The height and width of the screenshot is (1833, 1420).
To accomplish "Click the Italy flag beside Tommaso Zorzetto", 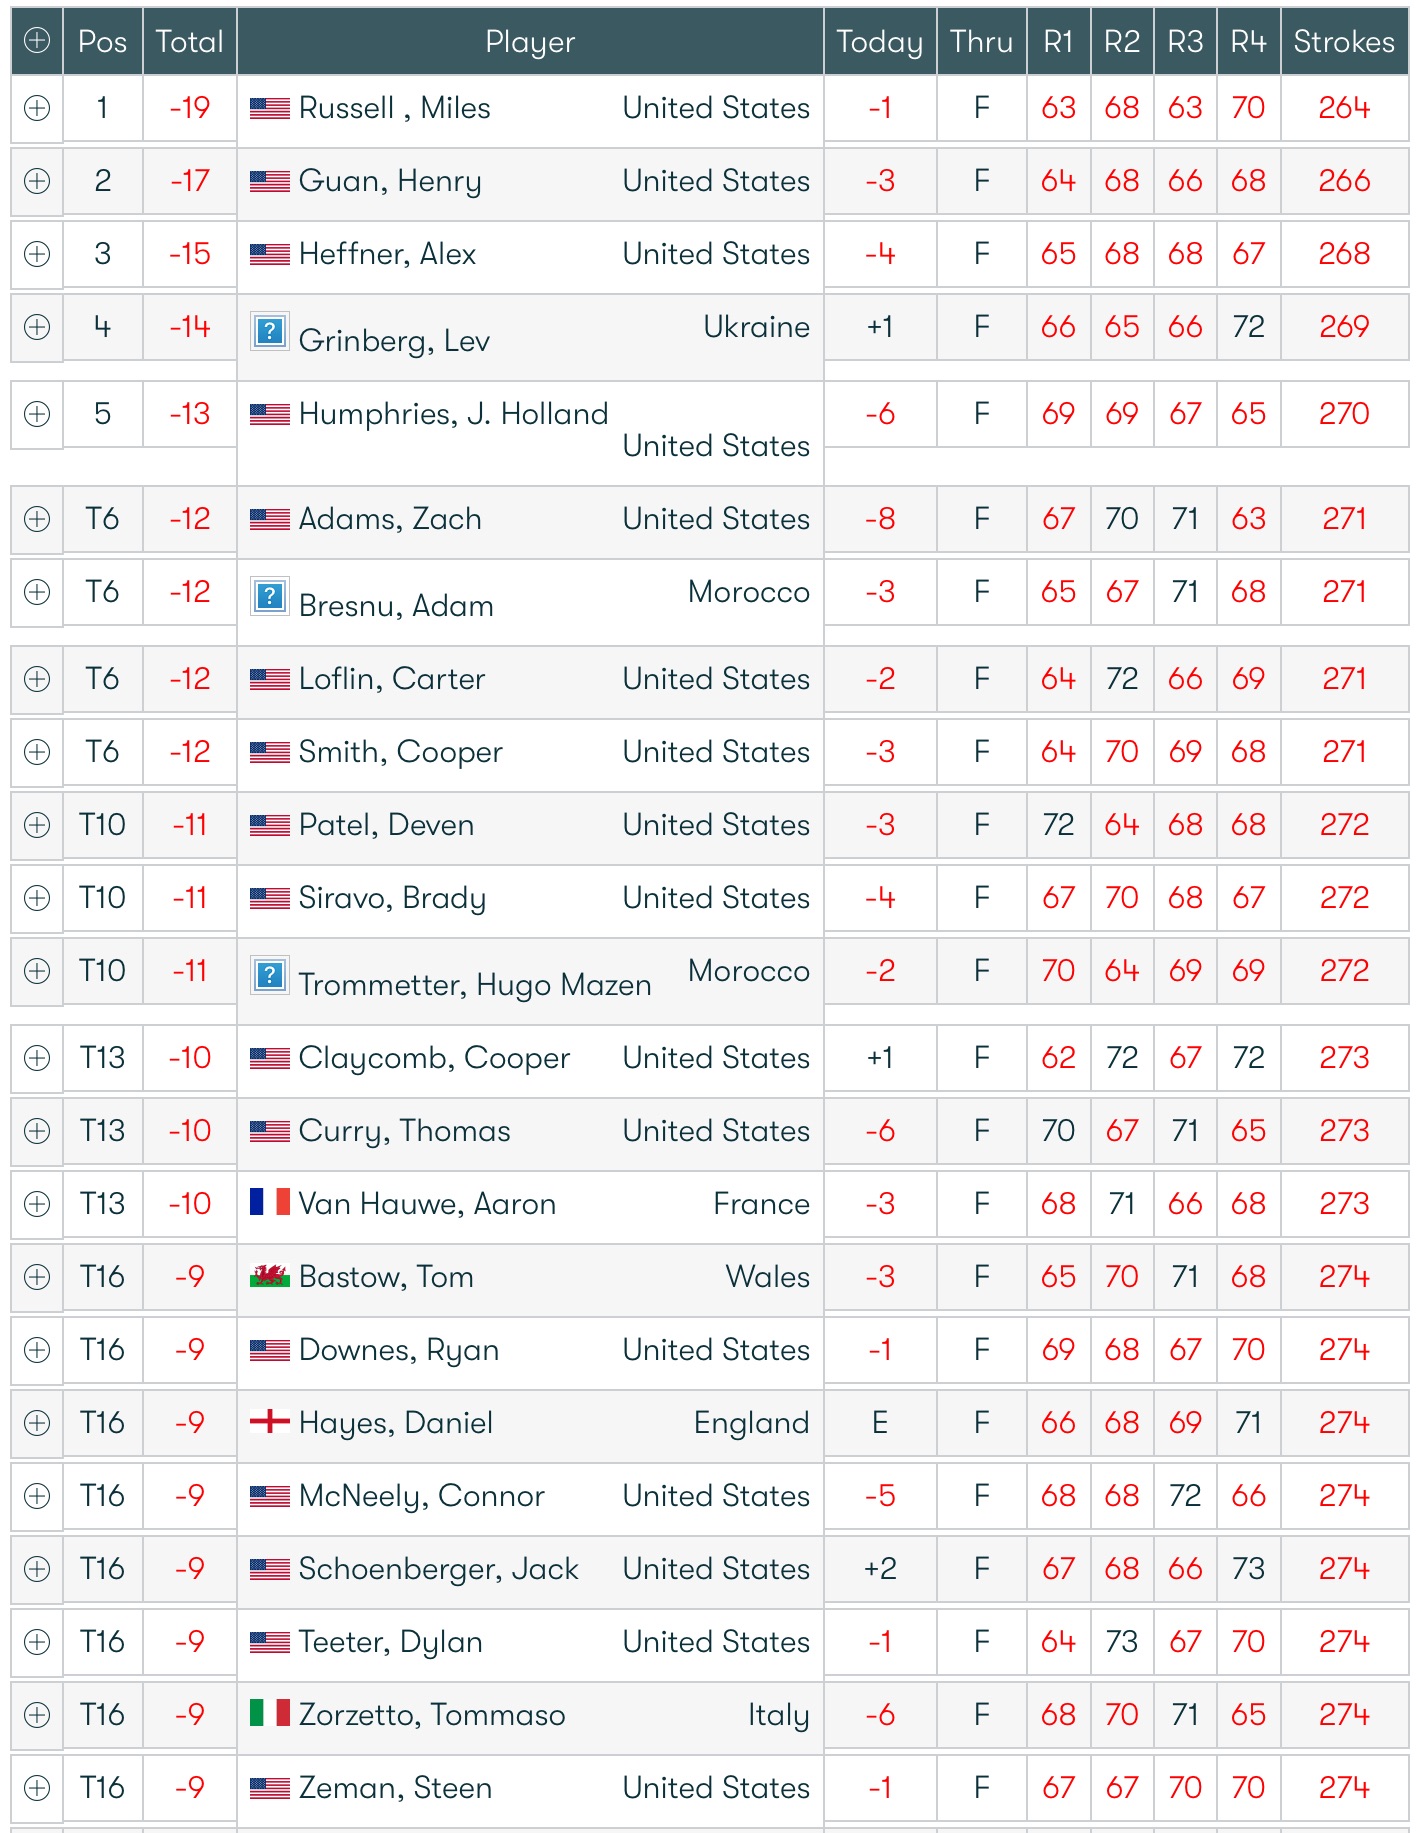I will (x=269, y=1714).
